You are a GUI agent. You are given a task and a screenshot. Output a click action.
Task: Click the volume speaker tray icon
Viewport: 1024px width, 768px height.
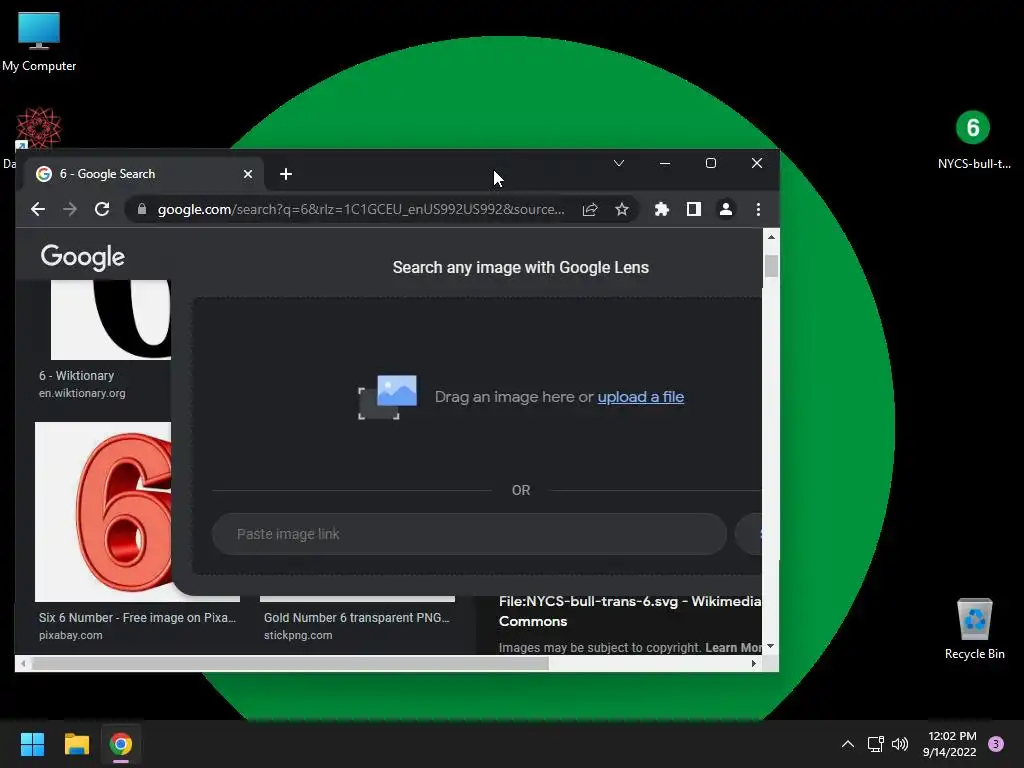point(900,744)
